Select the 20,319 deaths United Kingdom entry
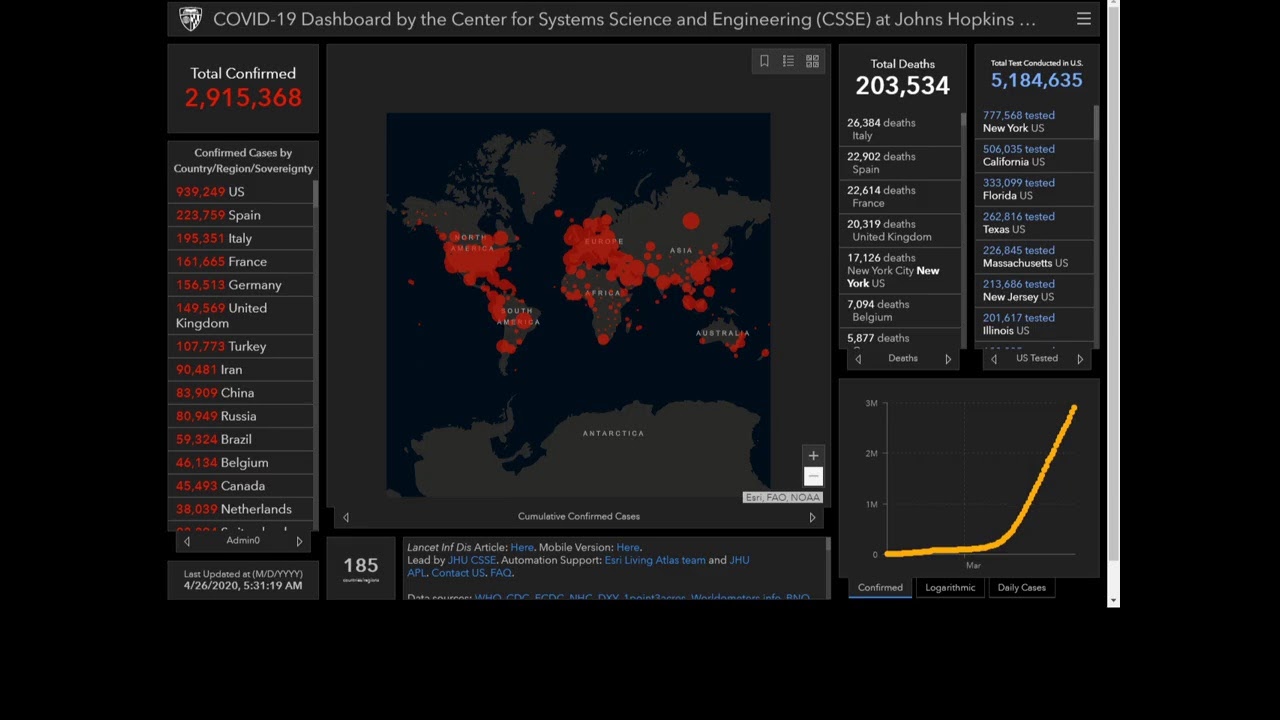This screenshot has width=1280, height=720. [900, 231]
